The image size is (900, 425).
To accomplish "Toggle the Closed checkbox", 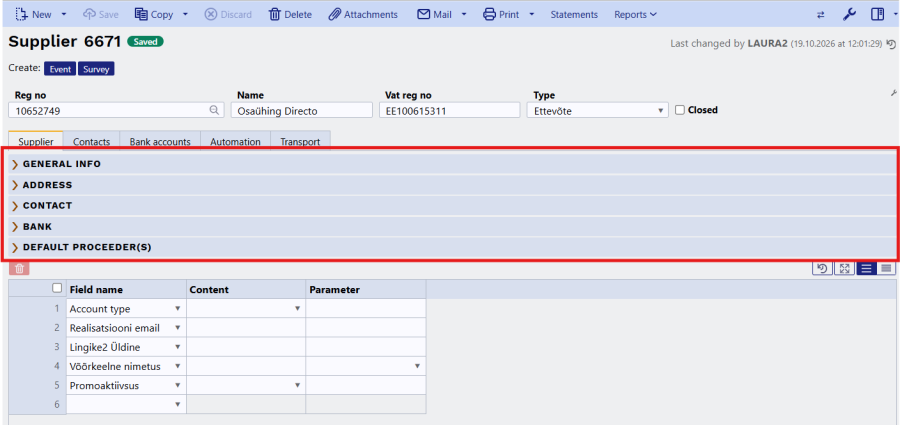I will (x=680, y=110).
